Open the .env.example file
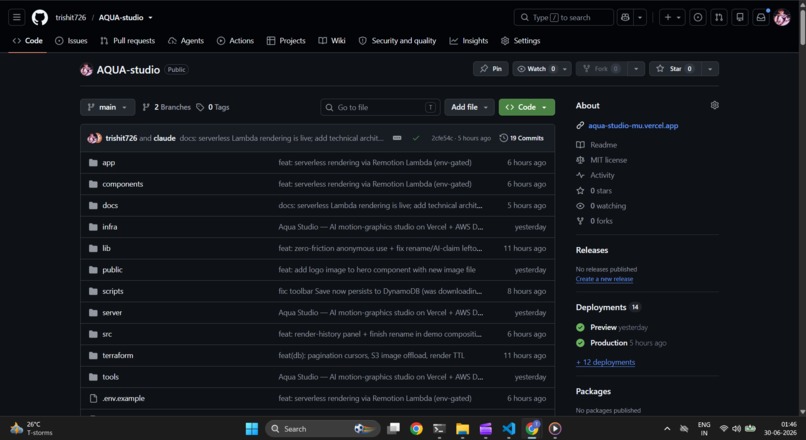806x440 pixels. (x=123, y=398)
